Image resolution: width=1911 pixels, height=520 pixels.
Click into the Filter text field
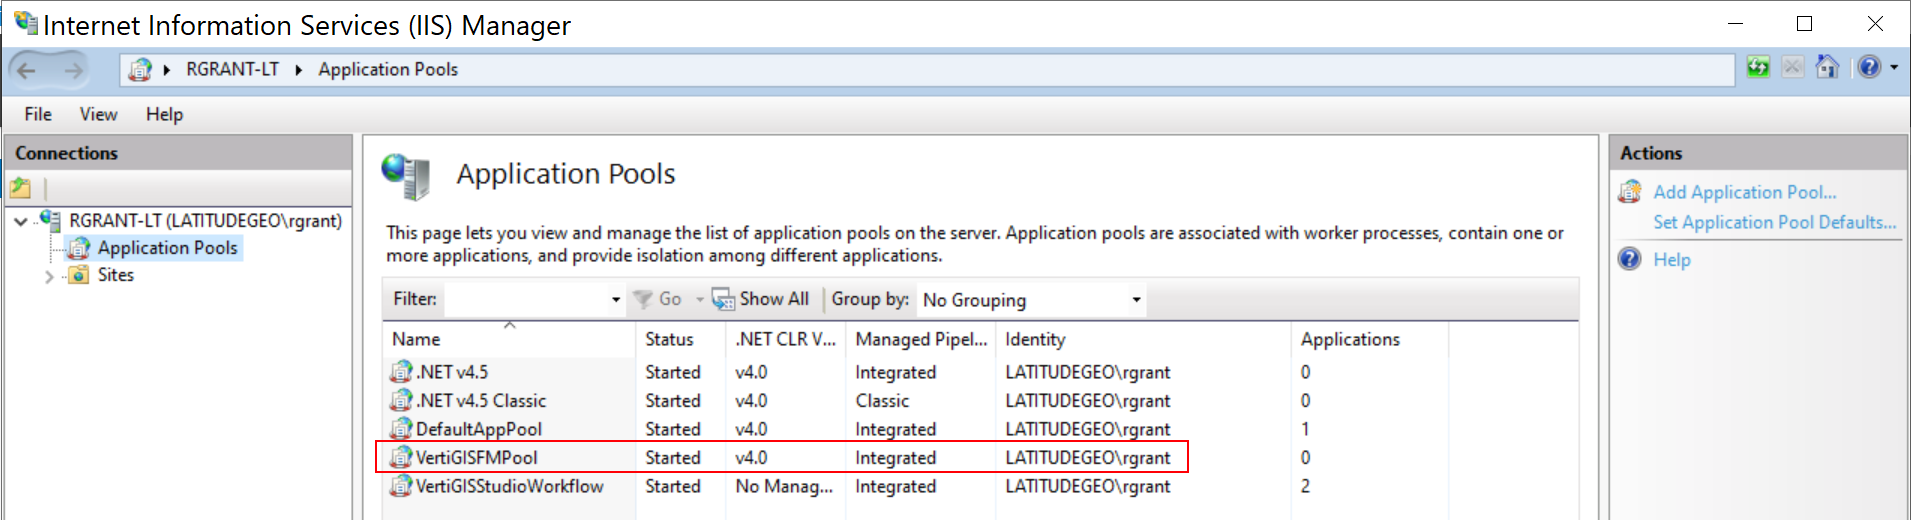526,299
